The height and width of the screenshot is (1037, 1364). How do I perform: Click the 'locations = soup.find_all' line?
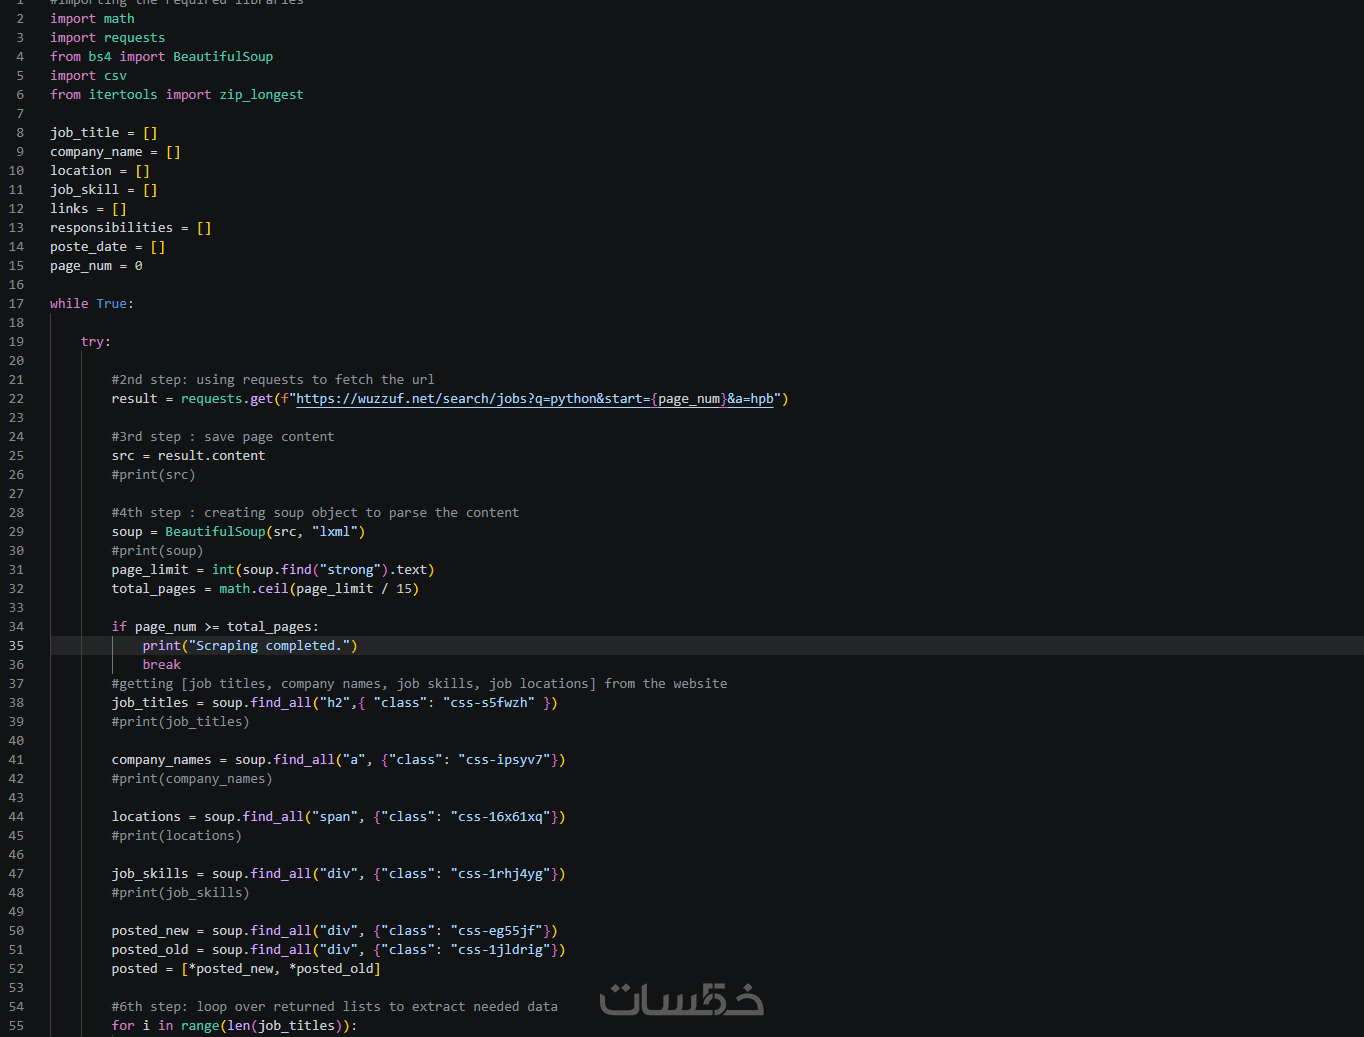[x=339, y=817]
